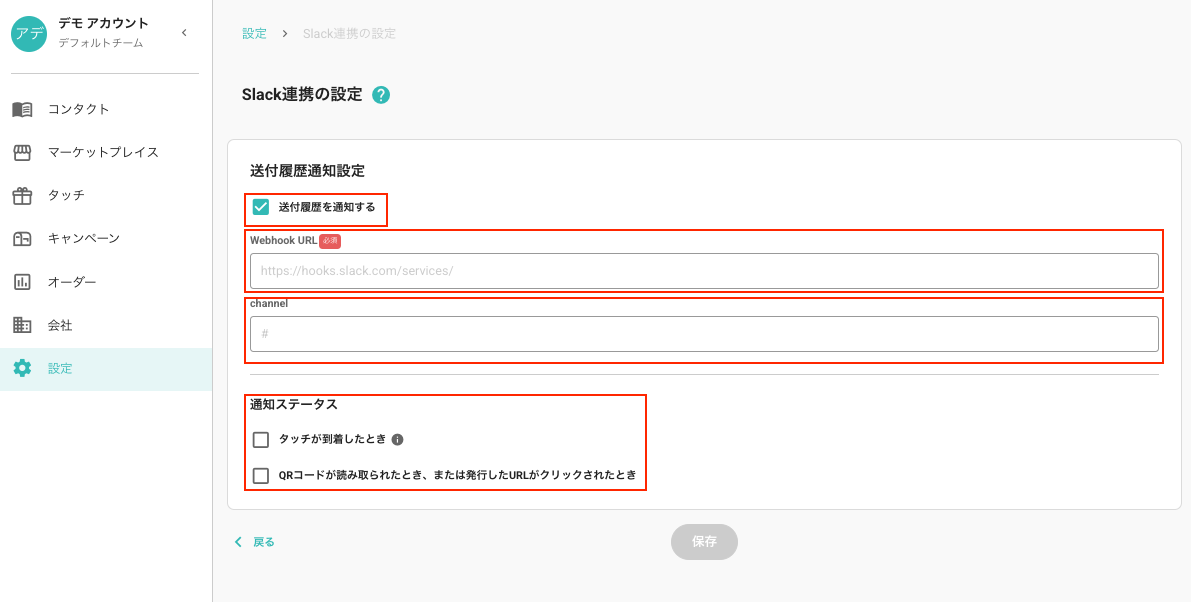Image resolution: width=1191 pixels, height=602 pixels.
Task: Open マーケットプレイス menu item
Action: [106, 153]
